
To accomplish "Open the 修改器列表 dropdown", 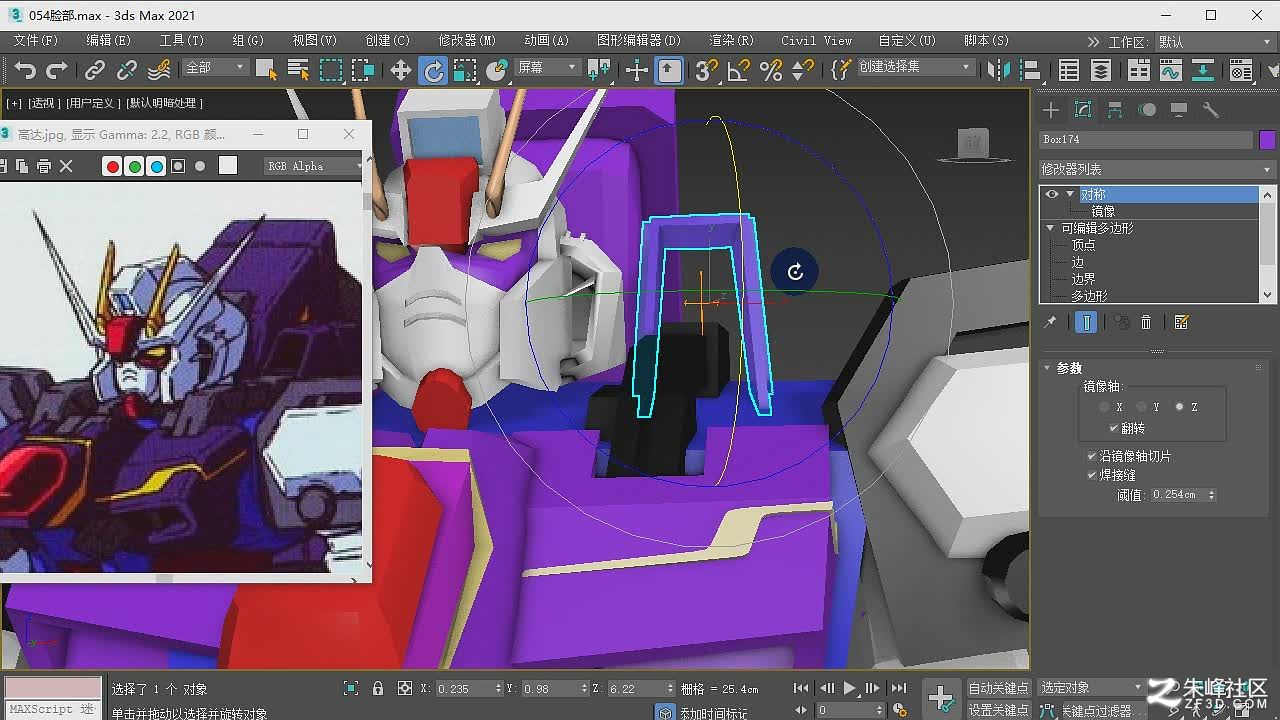I will tap(1157, 169).
